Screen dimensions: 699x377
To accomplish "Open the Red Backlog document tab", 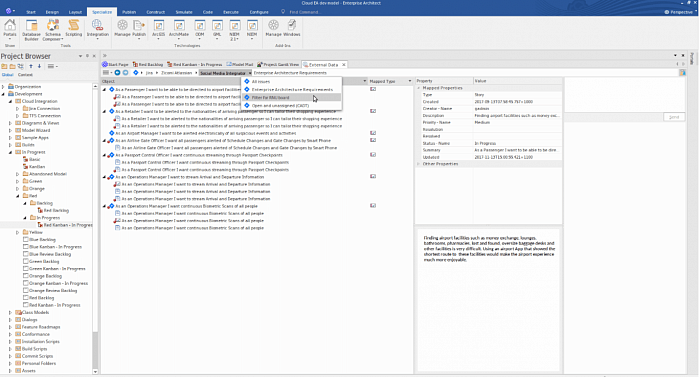I will coord(148,65).
